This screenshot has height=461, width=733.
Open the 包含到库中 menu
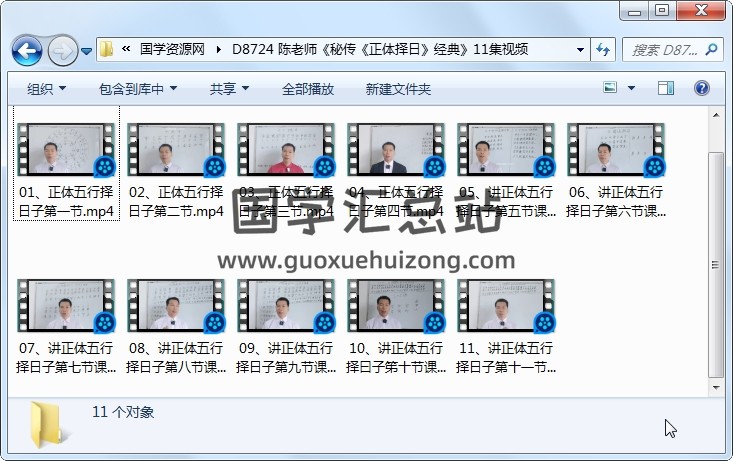point(138,89)
